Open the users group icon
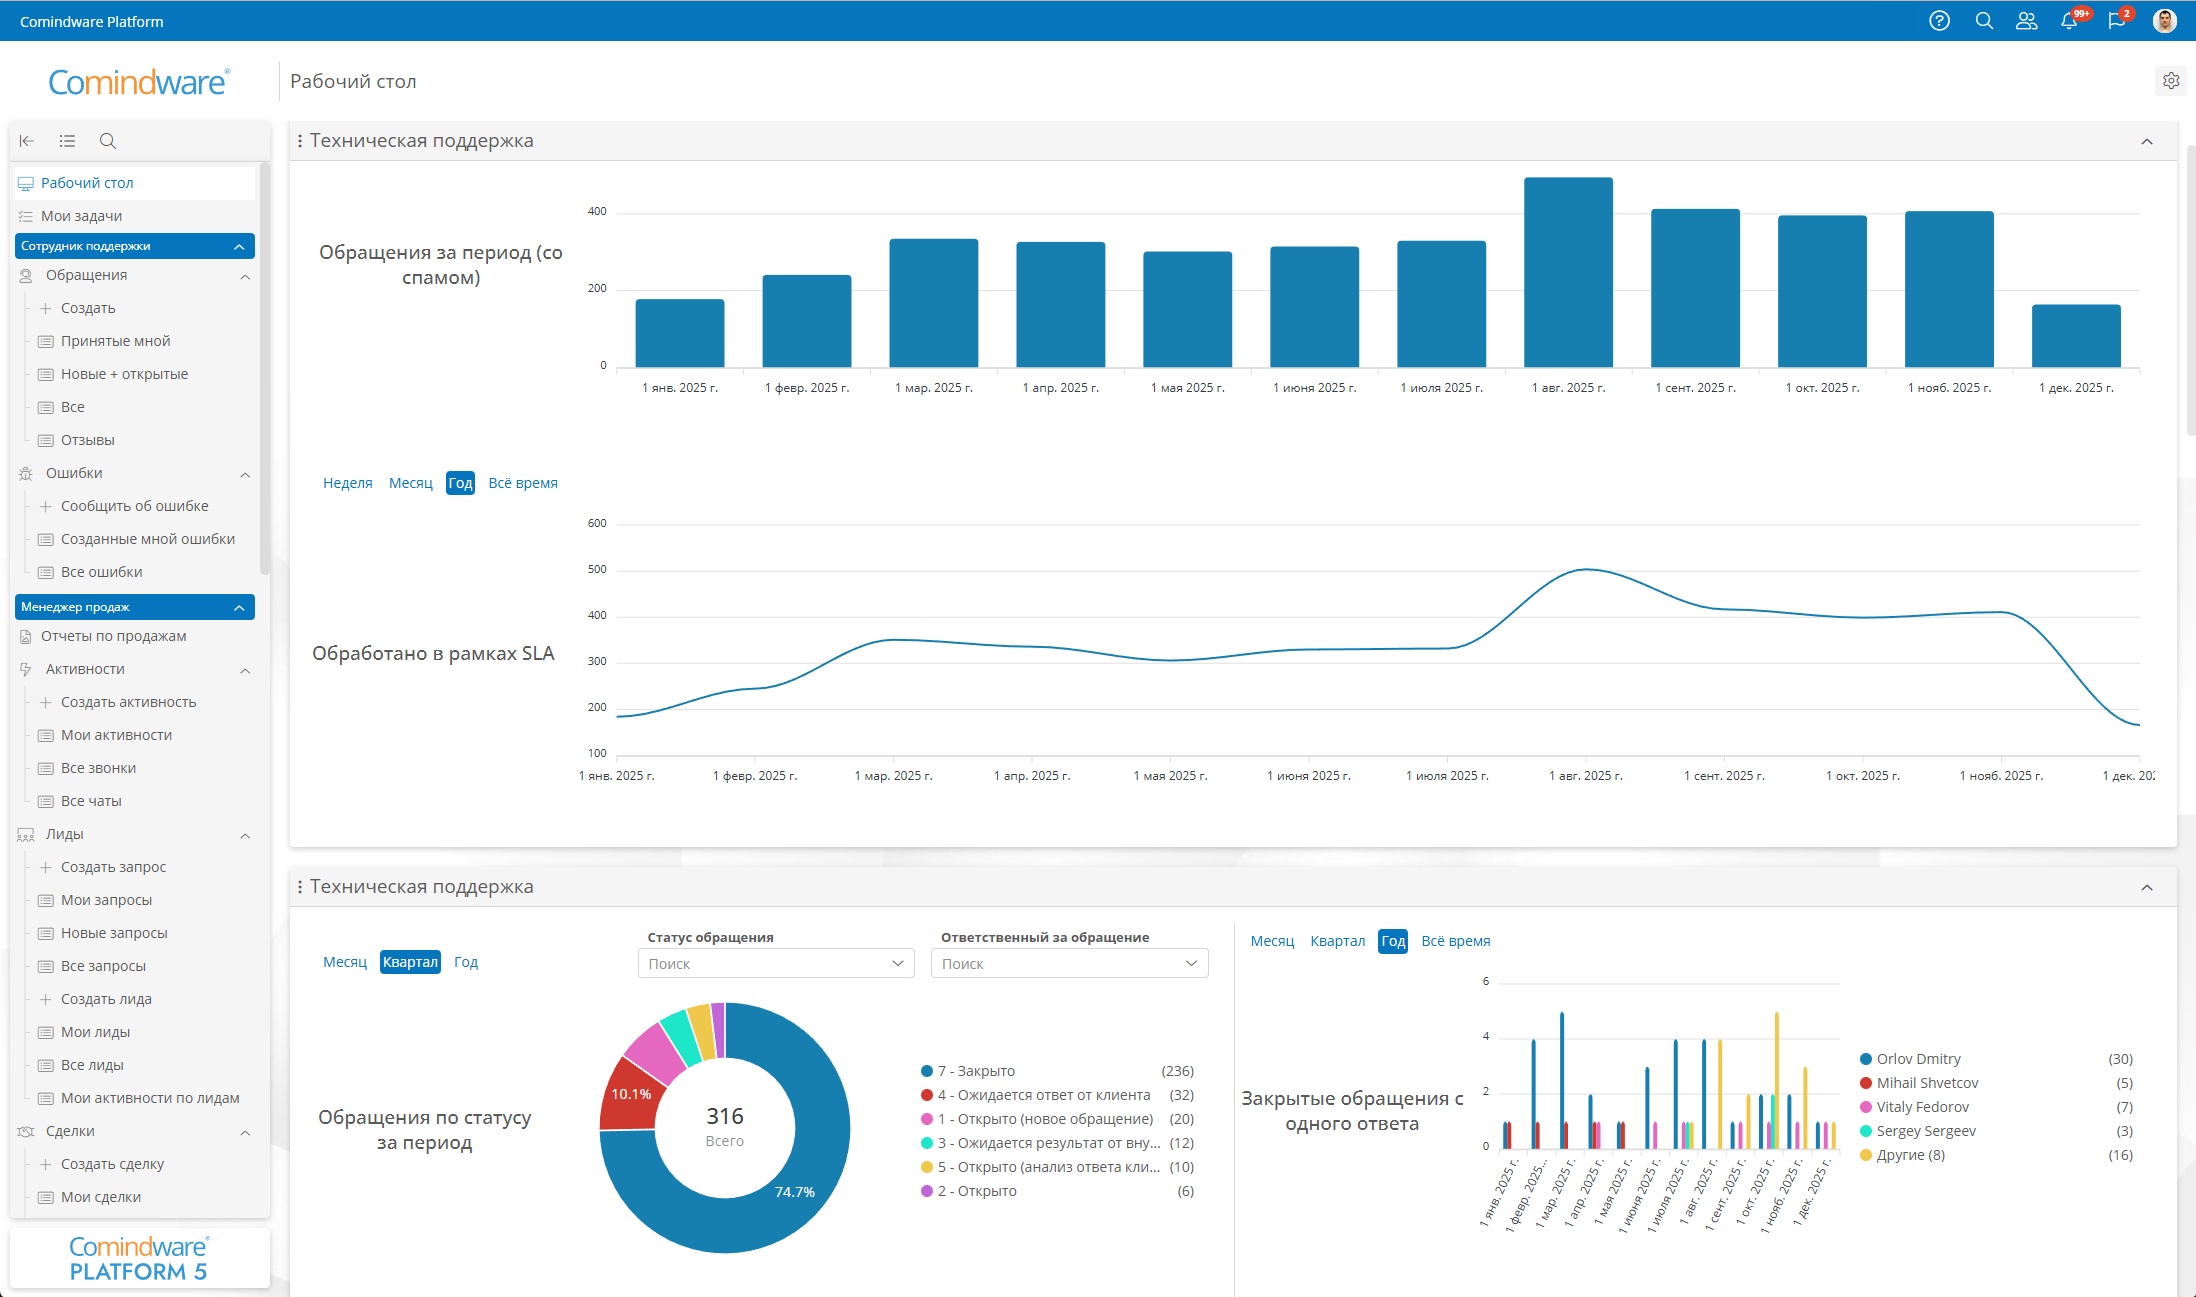This screenshot has width=2196, height=1297. click(x=2026, y=21)
